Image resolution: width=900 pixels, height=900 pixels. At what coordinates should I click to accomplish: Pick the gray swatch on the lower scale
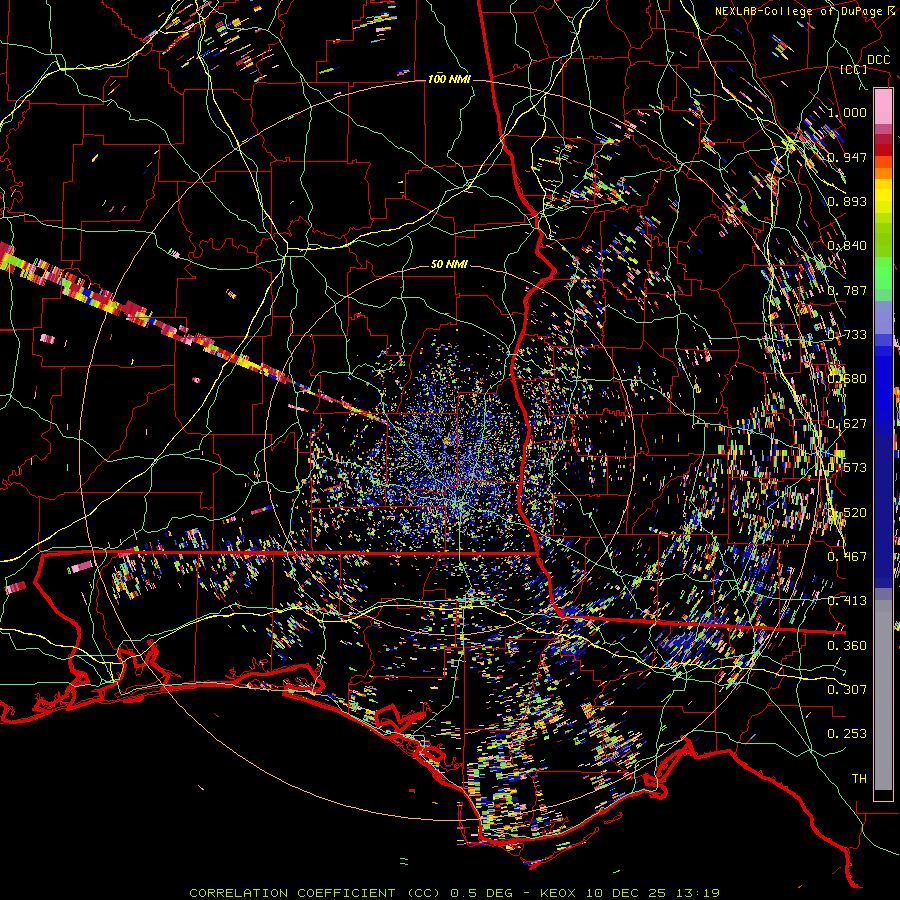(x=883, y=695)
